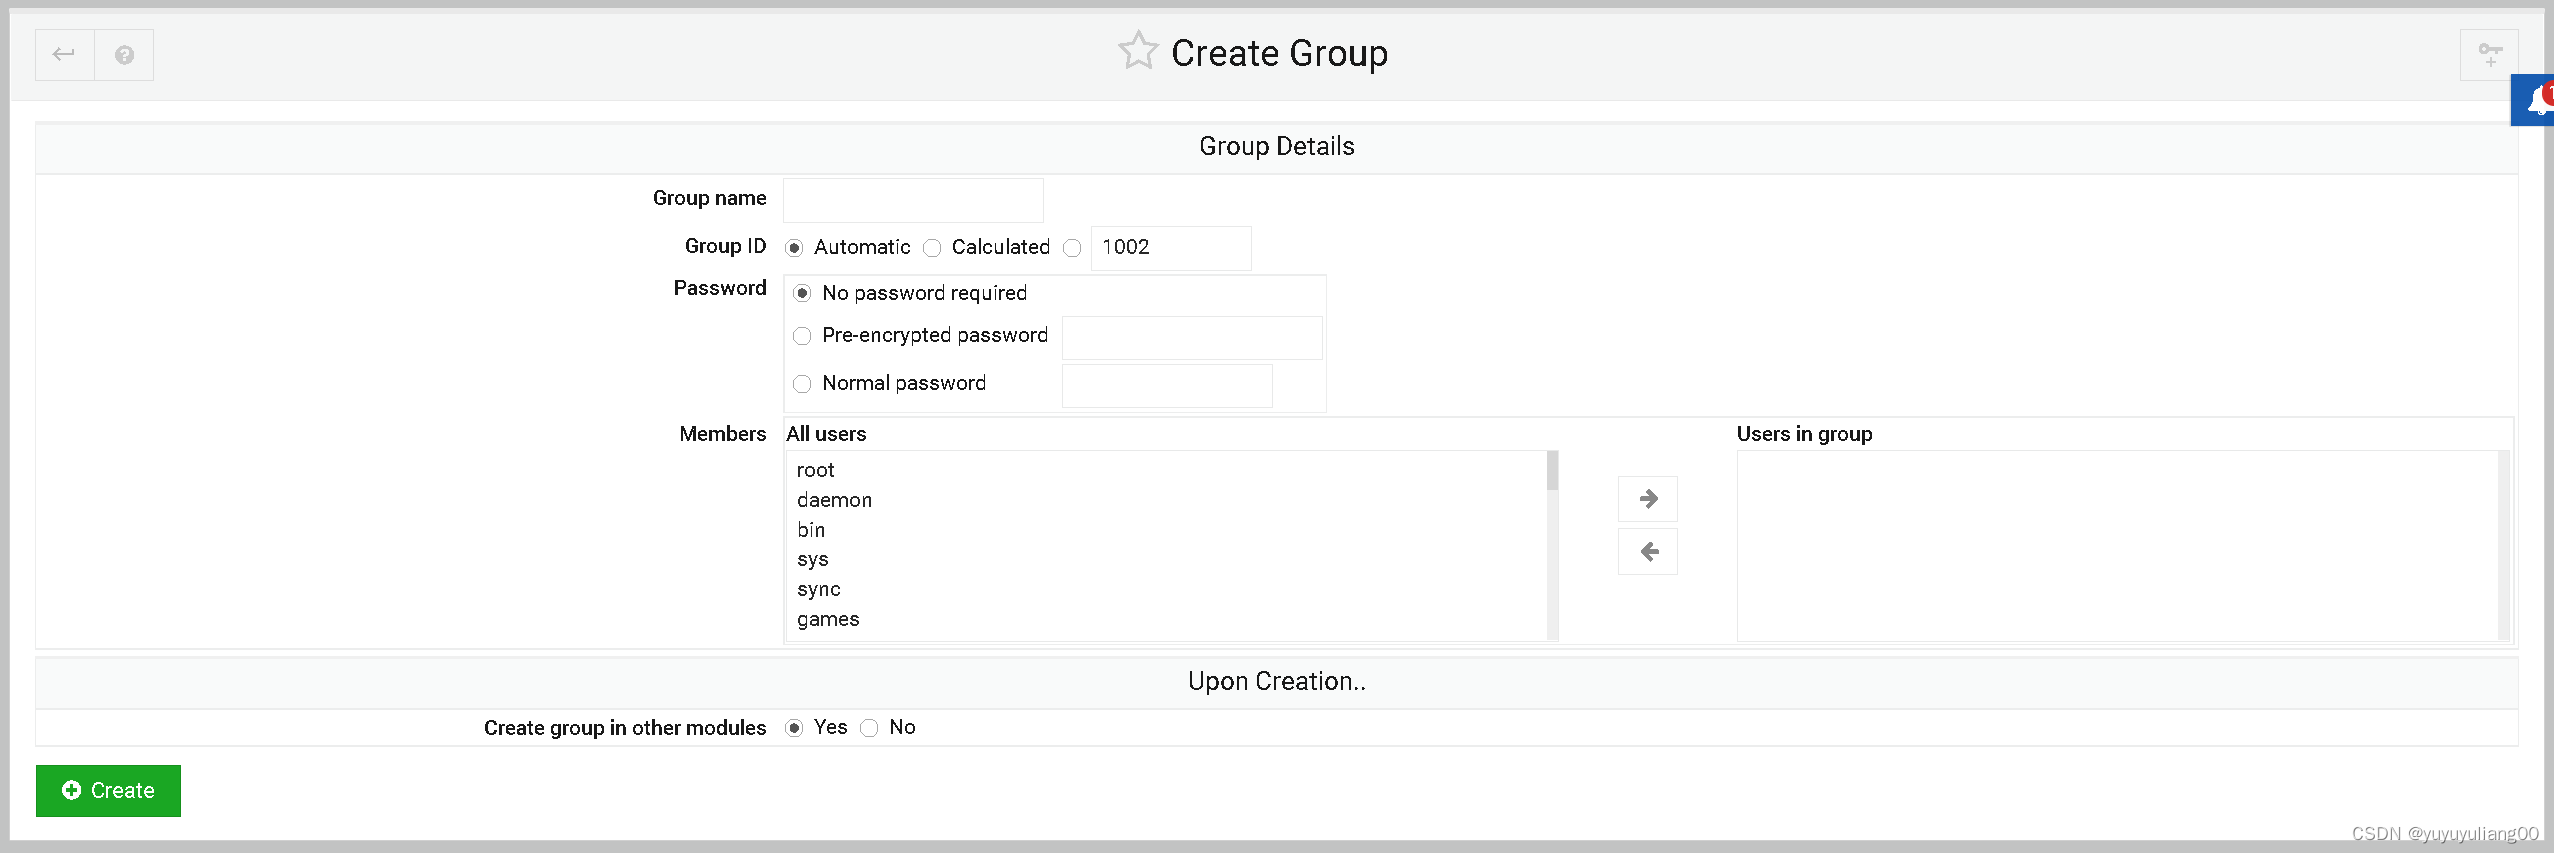
Task: Focus the Group ID field showing 1002
Action: point(1170,248)
